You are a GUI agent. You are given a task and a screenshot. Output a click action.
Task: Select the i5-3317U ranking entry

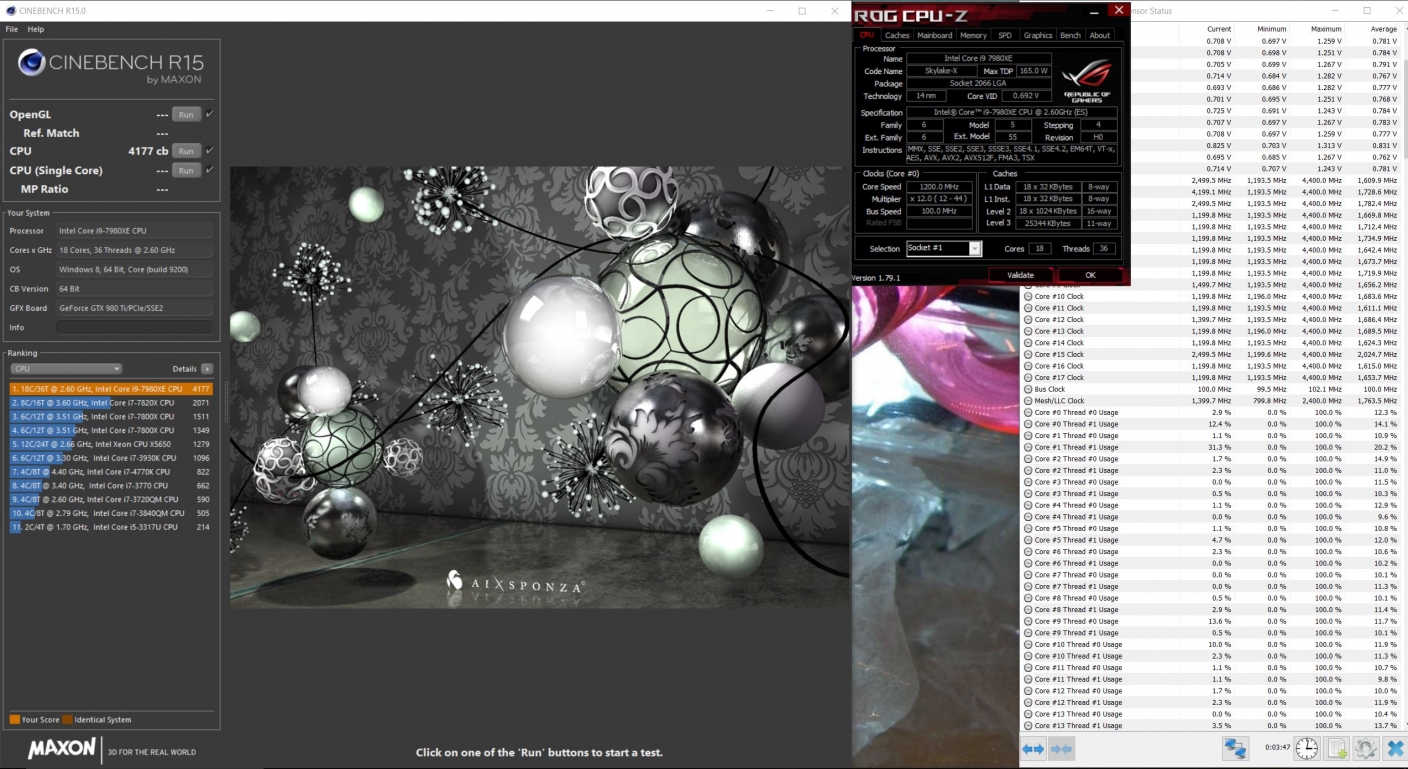point(111,527)
